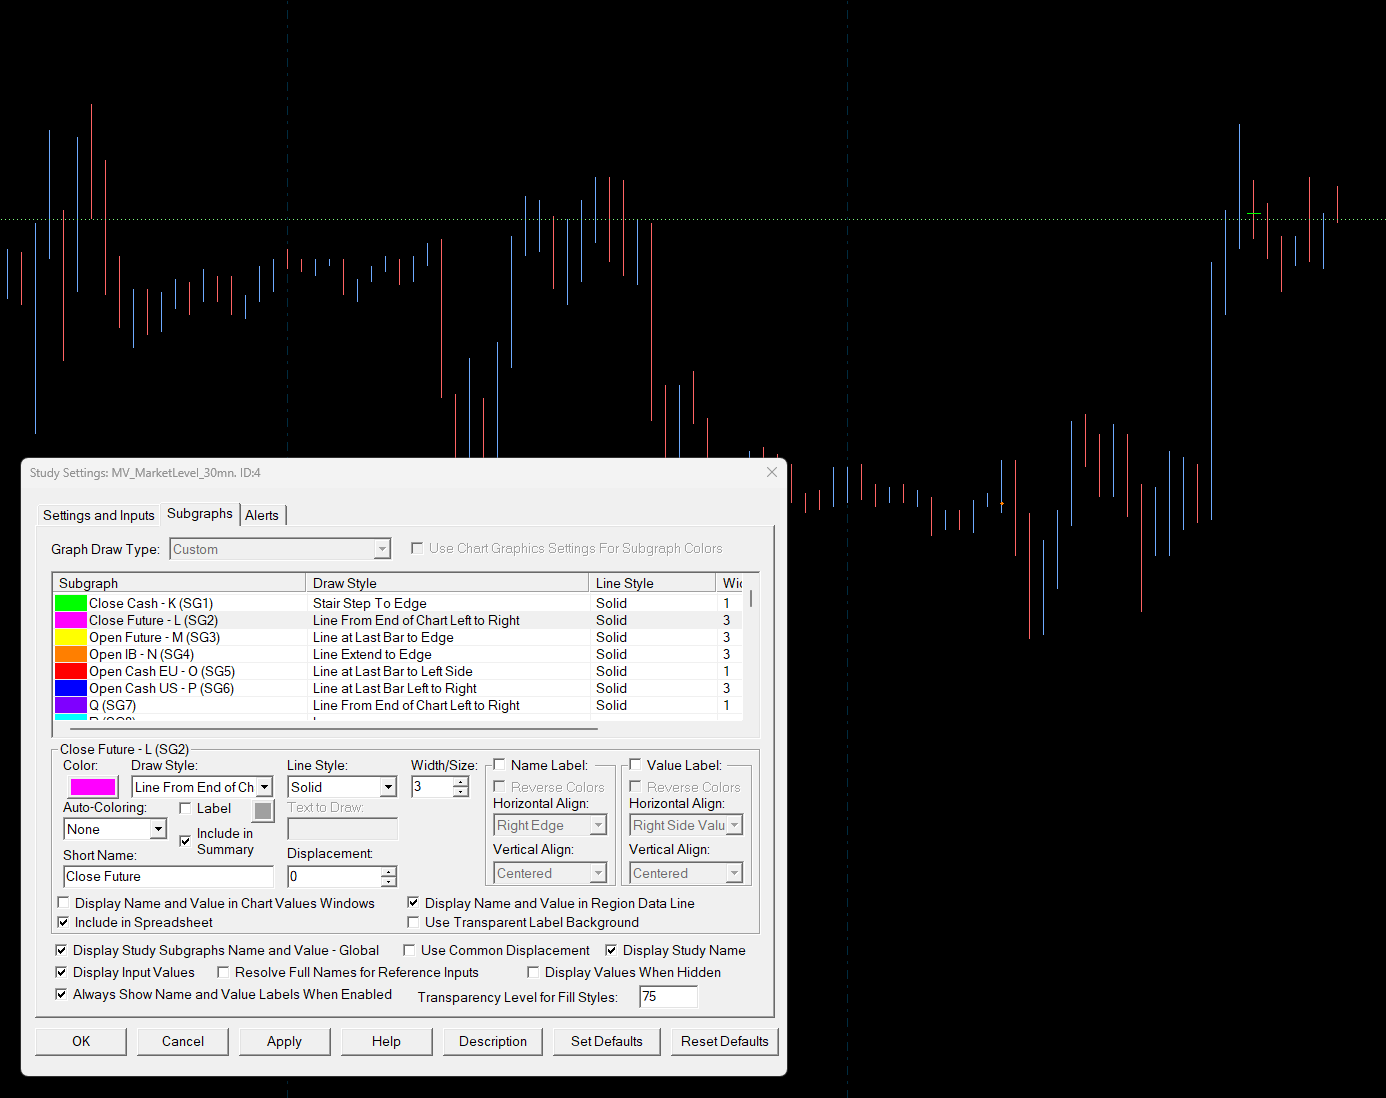This screenshot has width=1386, height=1098.
Task: Expand the Graph Draw Type dropdown
Action: 382,549
